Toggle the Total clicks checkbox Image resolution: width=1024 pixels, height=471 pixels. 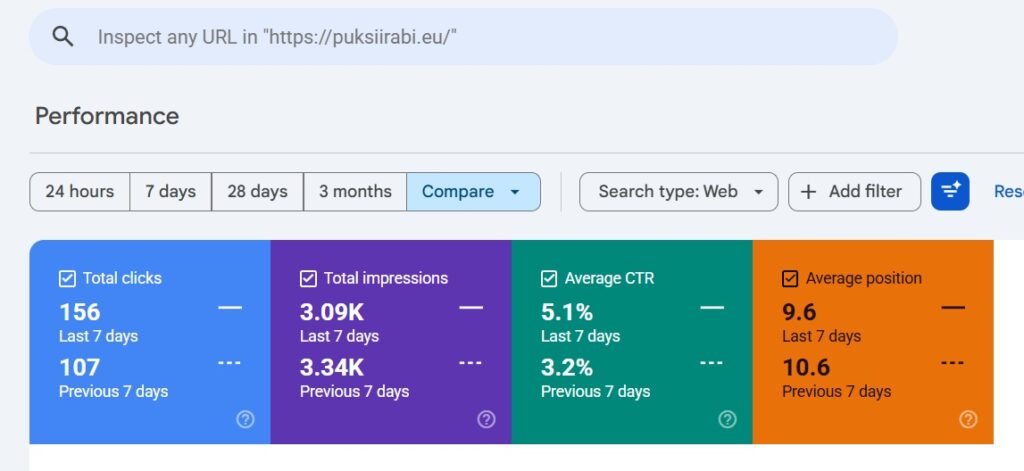coord(67,279)
